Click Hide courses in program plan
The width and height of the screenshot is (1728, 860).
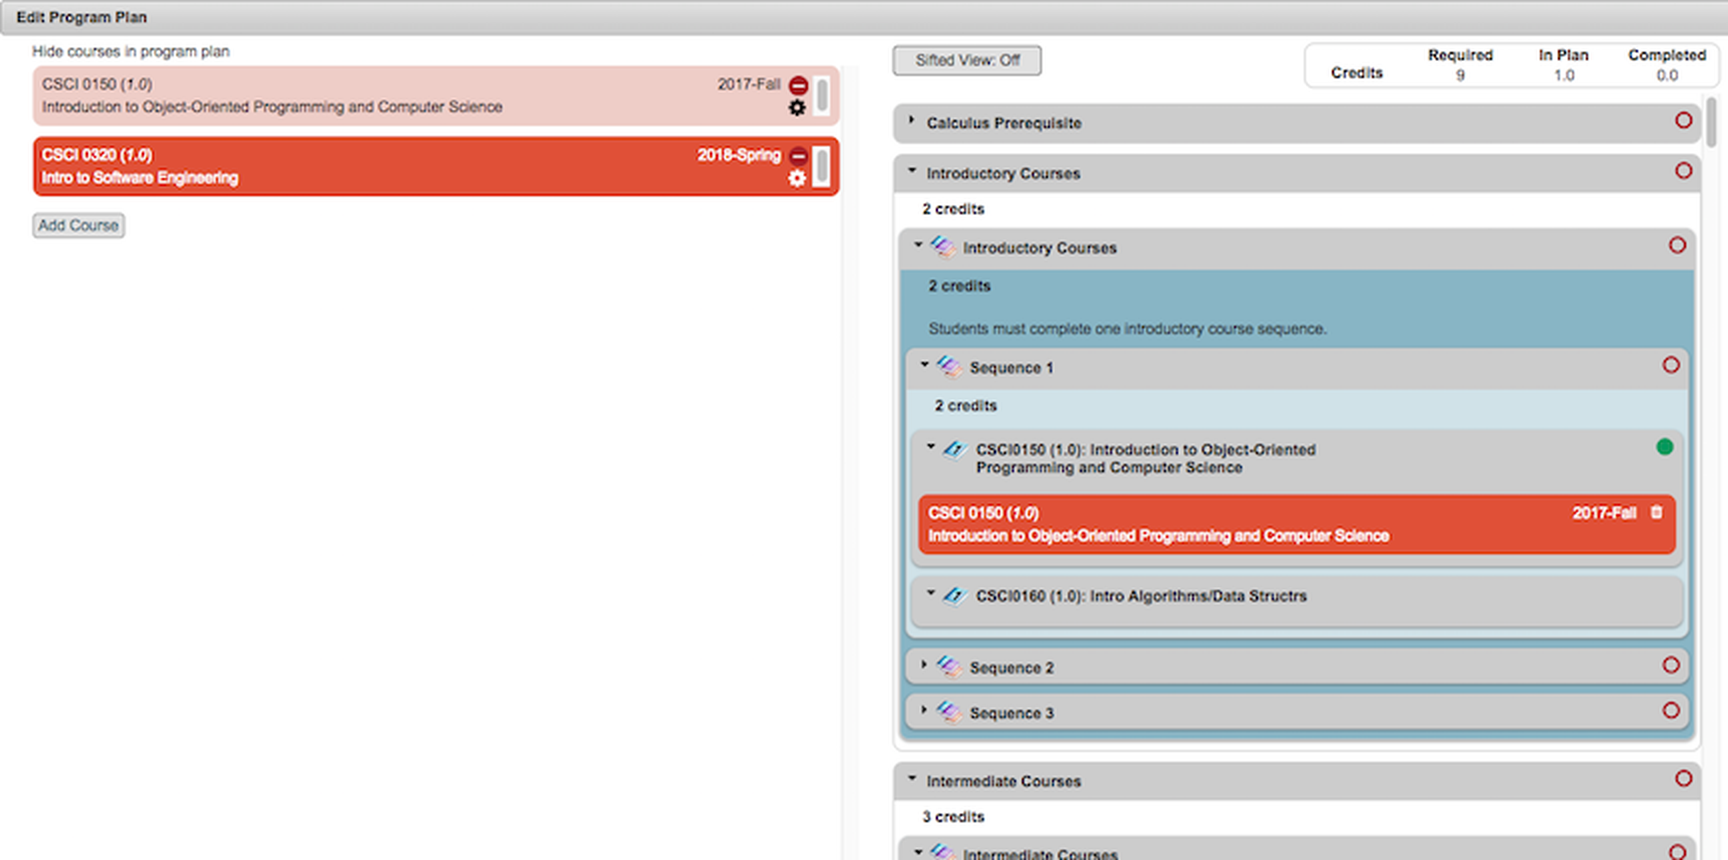[x=130, y=51]
